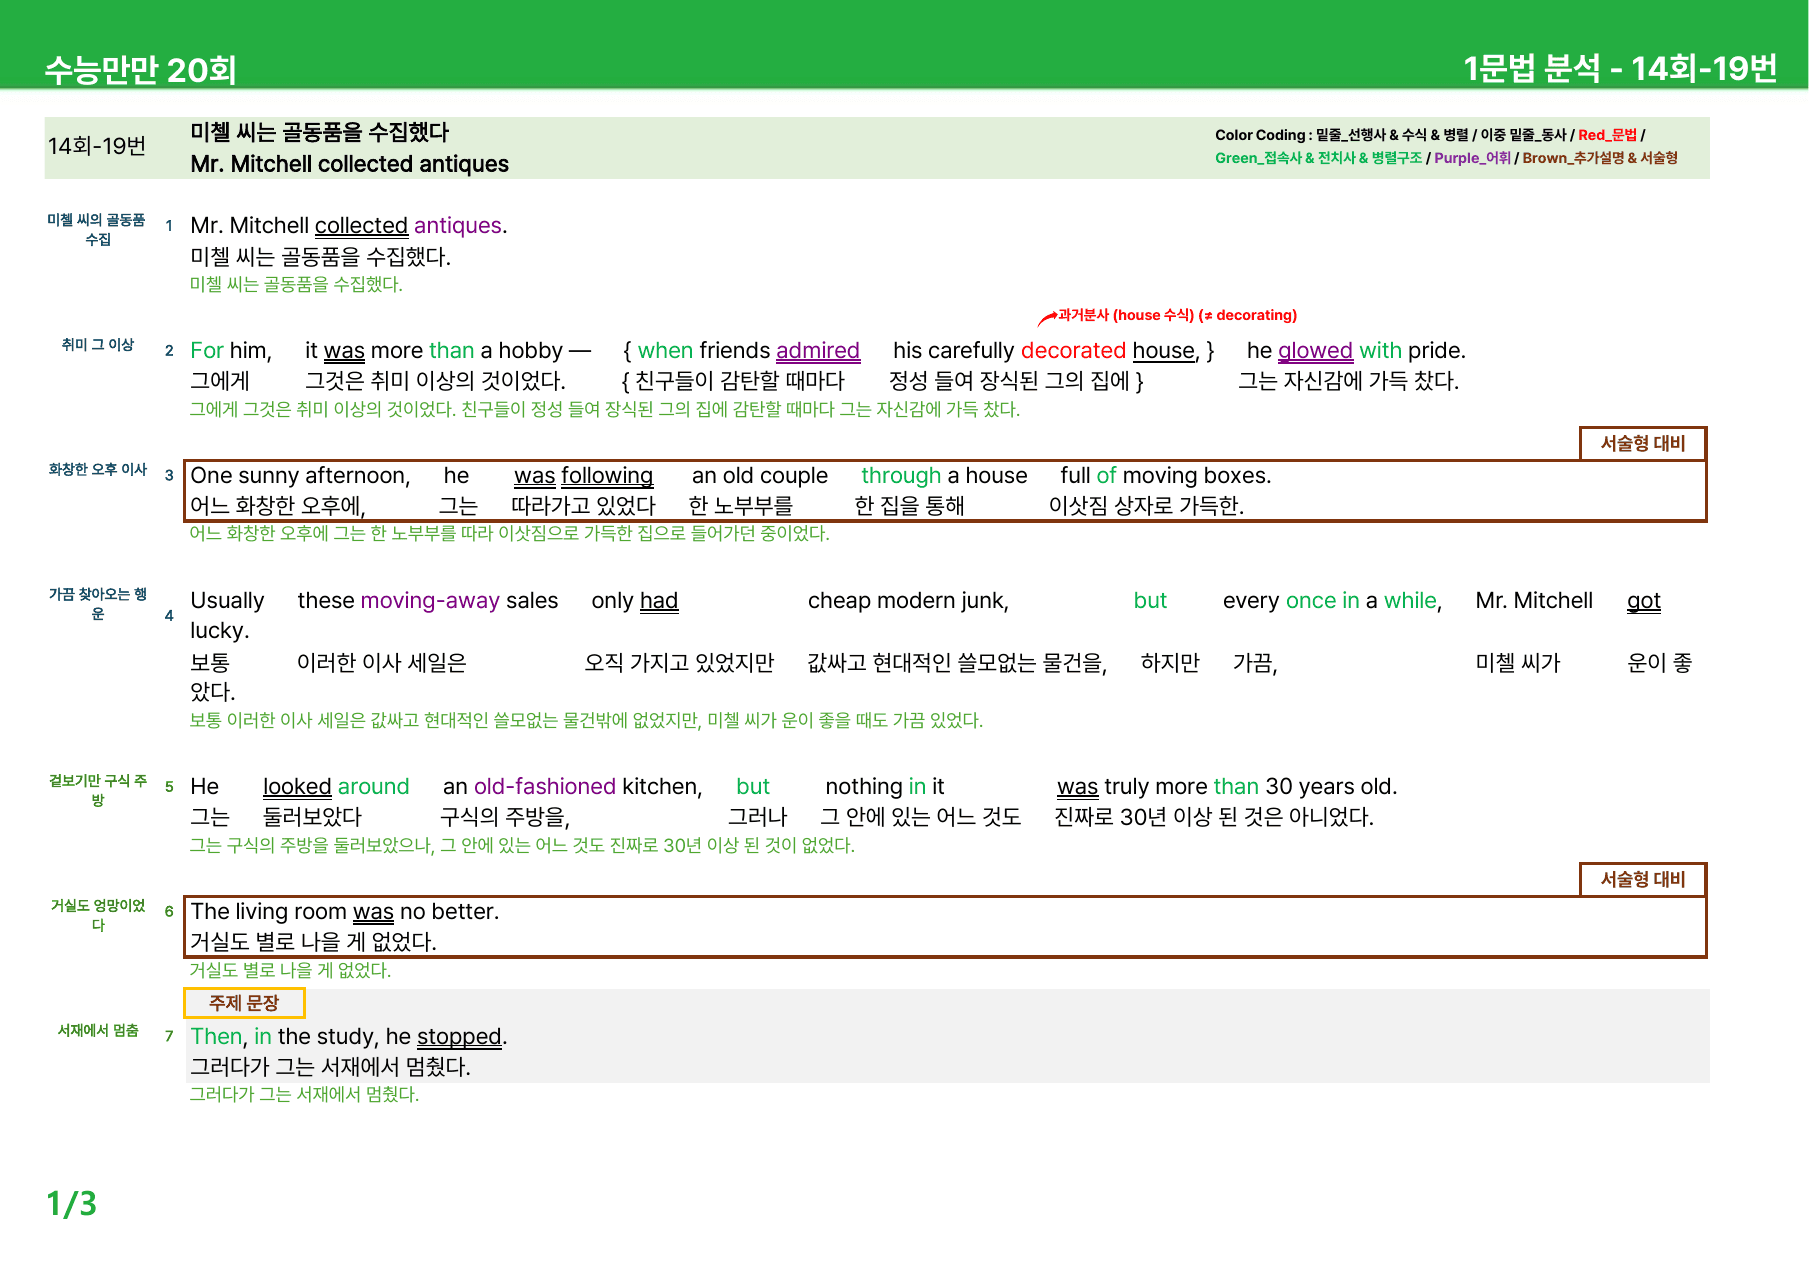The height and width of the screenshot is (1279, 1809).
Task: Click the green word 'Then' in sentence 7
Action: (216, 1037)
